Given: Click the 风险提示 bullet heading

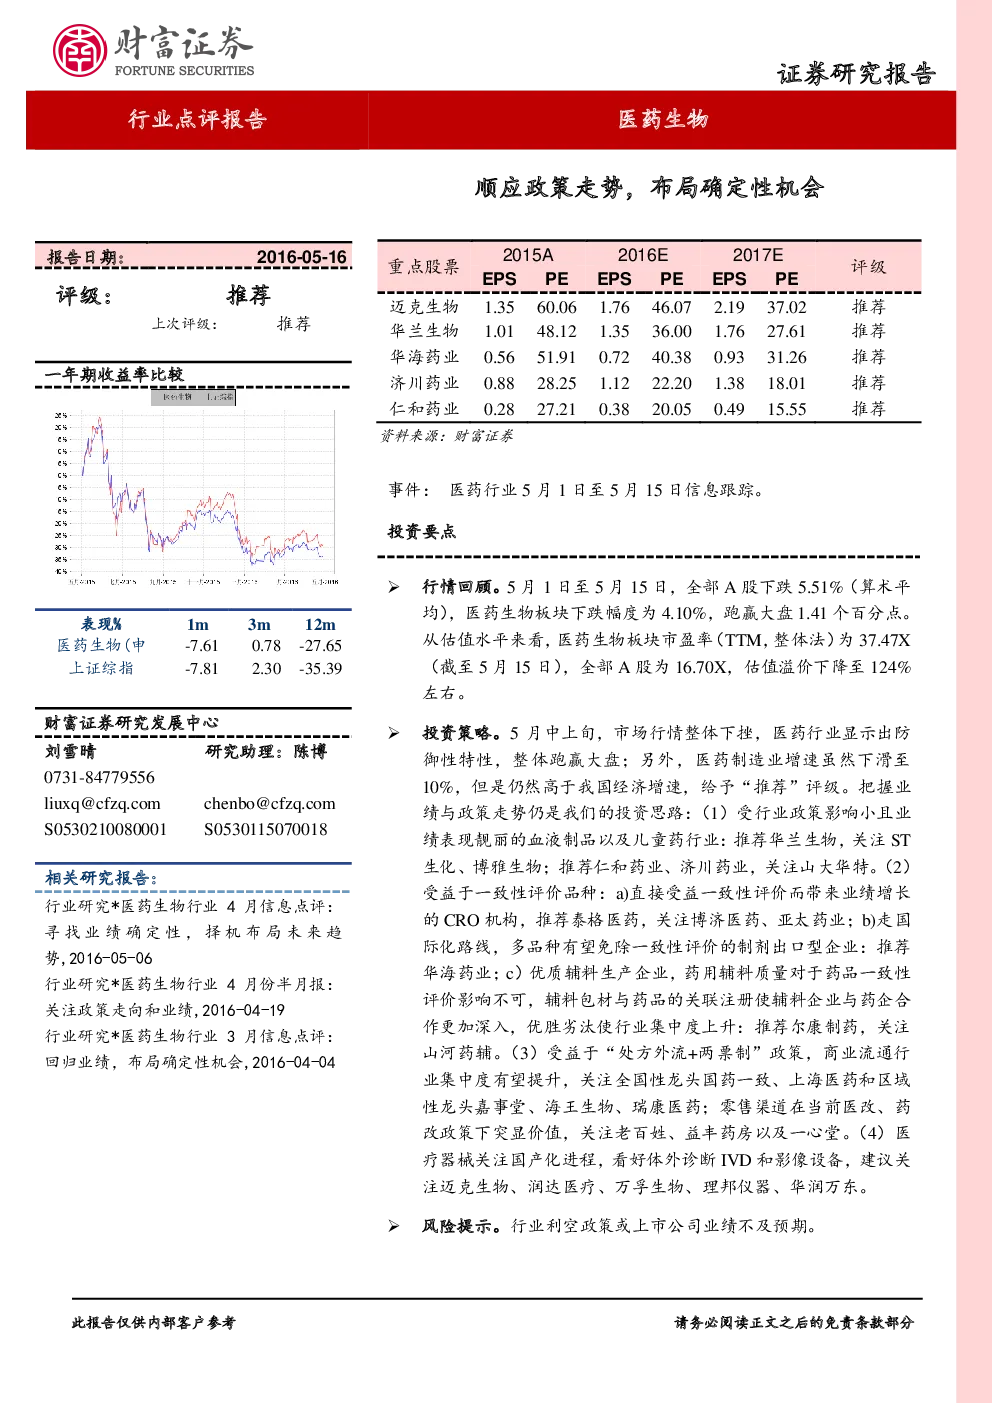Looking at the screenshot, I should click(x=462, y=1226).
